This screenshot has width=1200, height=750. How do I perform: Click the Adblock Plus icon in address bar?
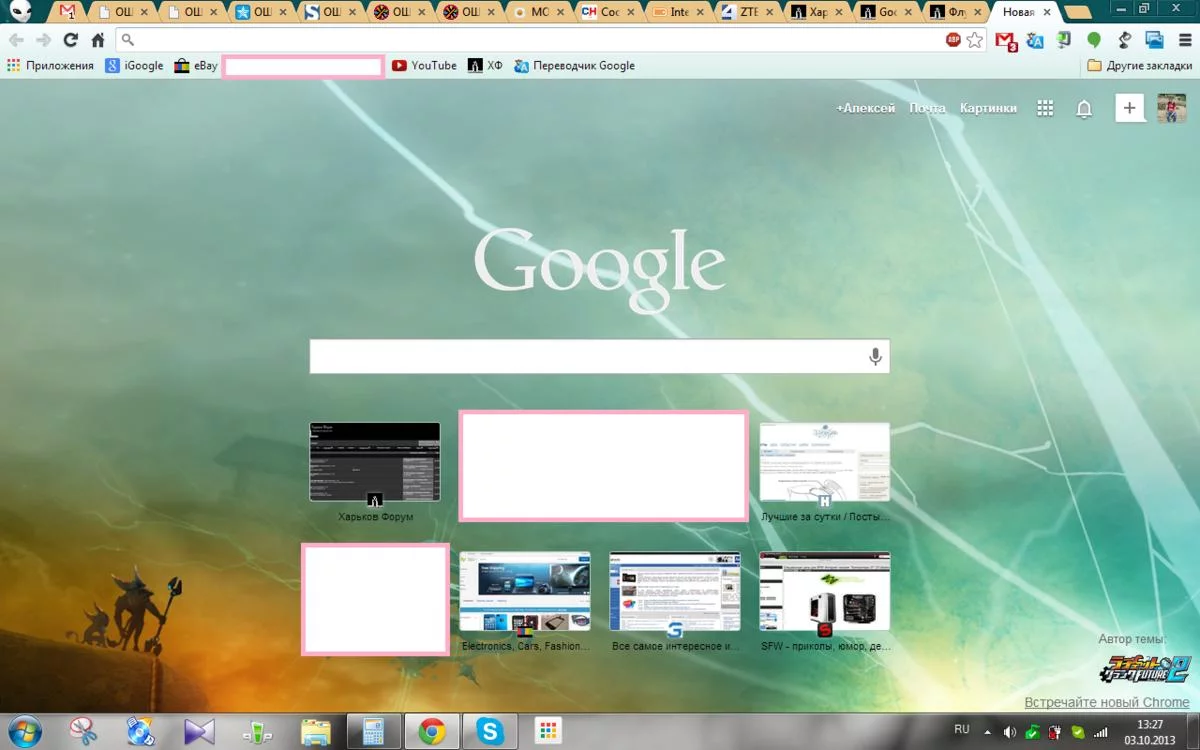click(953, 40)
